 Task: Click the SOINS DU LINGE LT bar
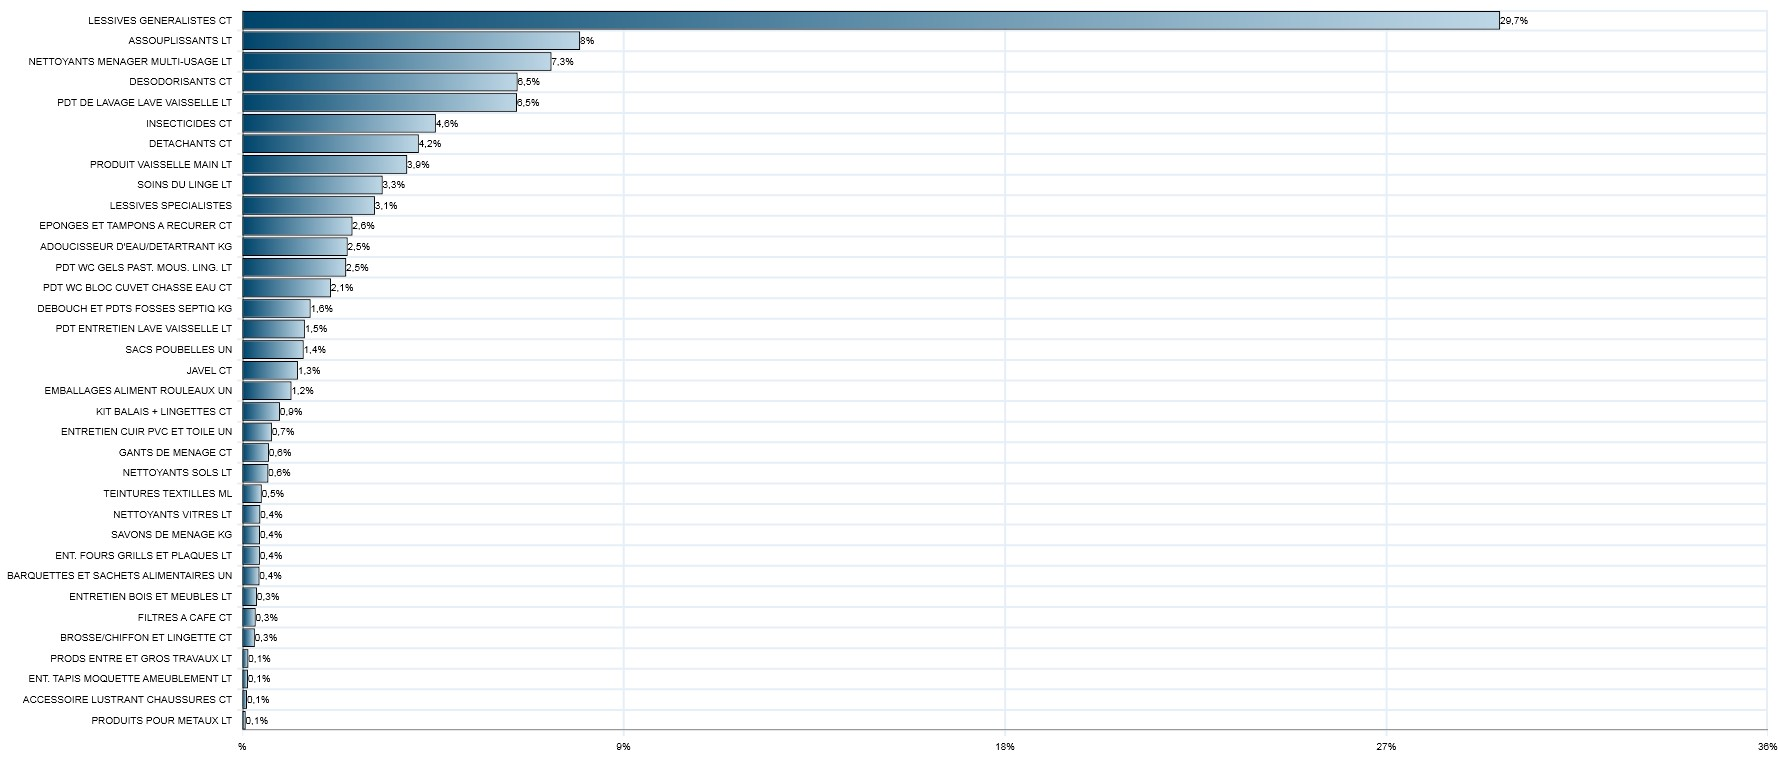click(312, 185)
